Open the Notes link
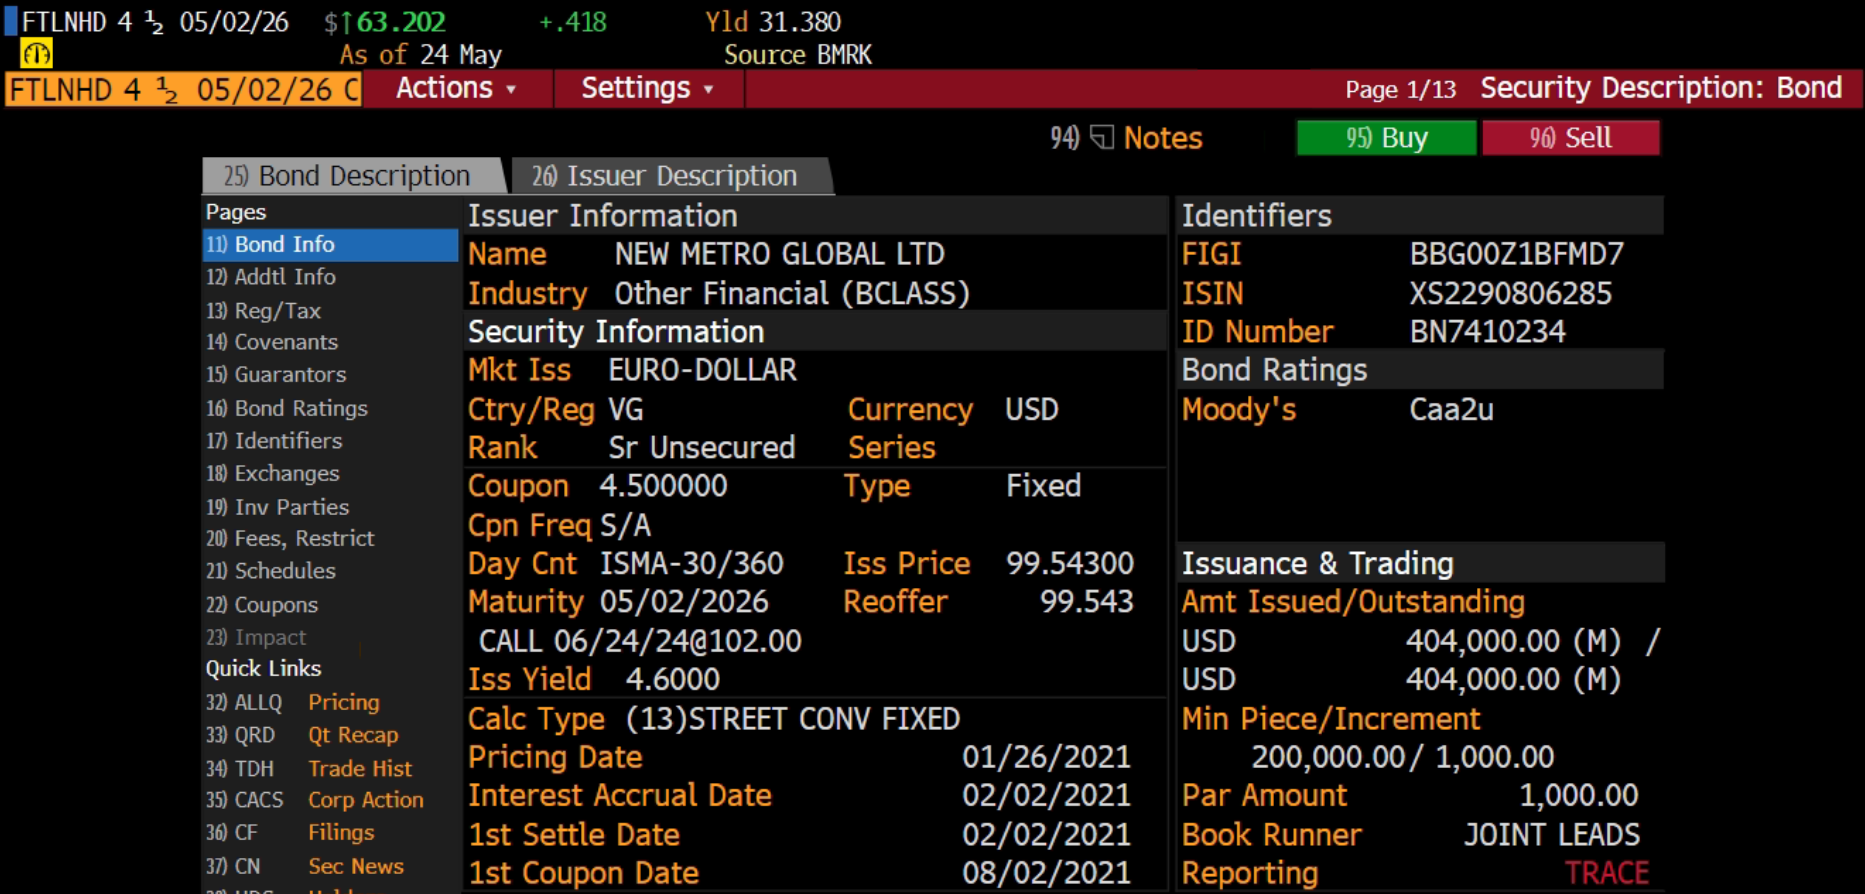Viewport: 1865px width, 894px height. tap(1162, 138)
